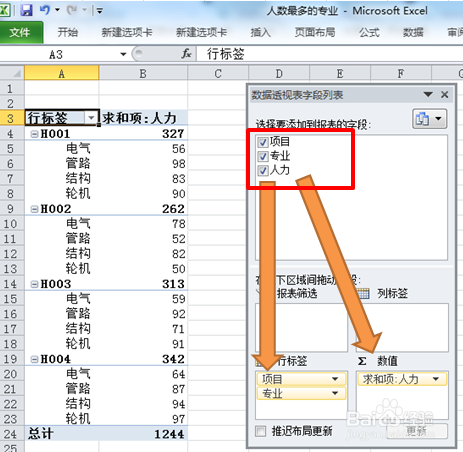Viewport: 463px width, 452px height.
Task: Select column B header
Action: 143,73
